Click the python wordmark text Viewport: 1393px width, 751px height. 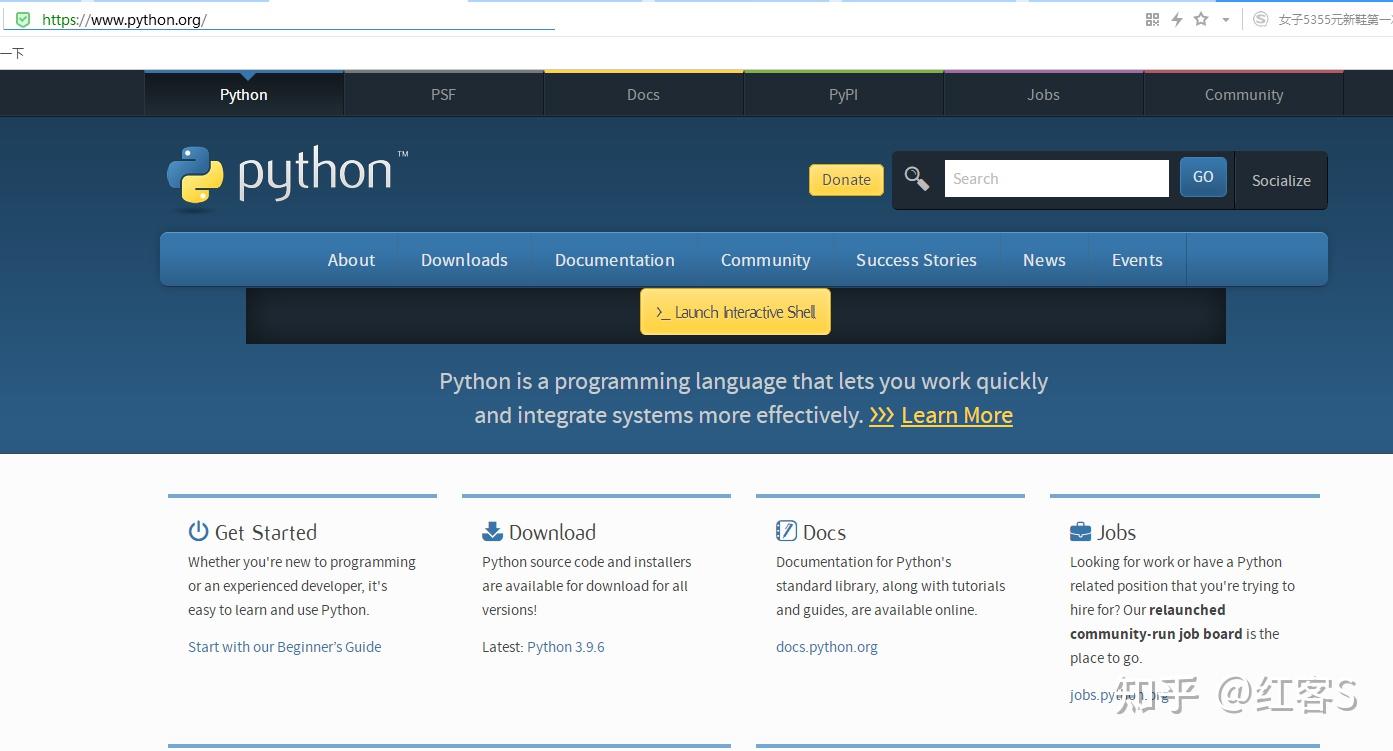[x=315, y=174]
